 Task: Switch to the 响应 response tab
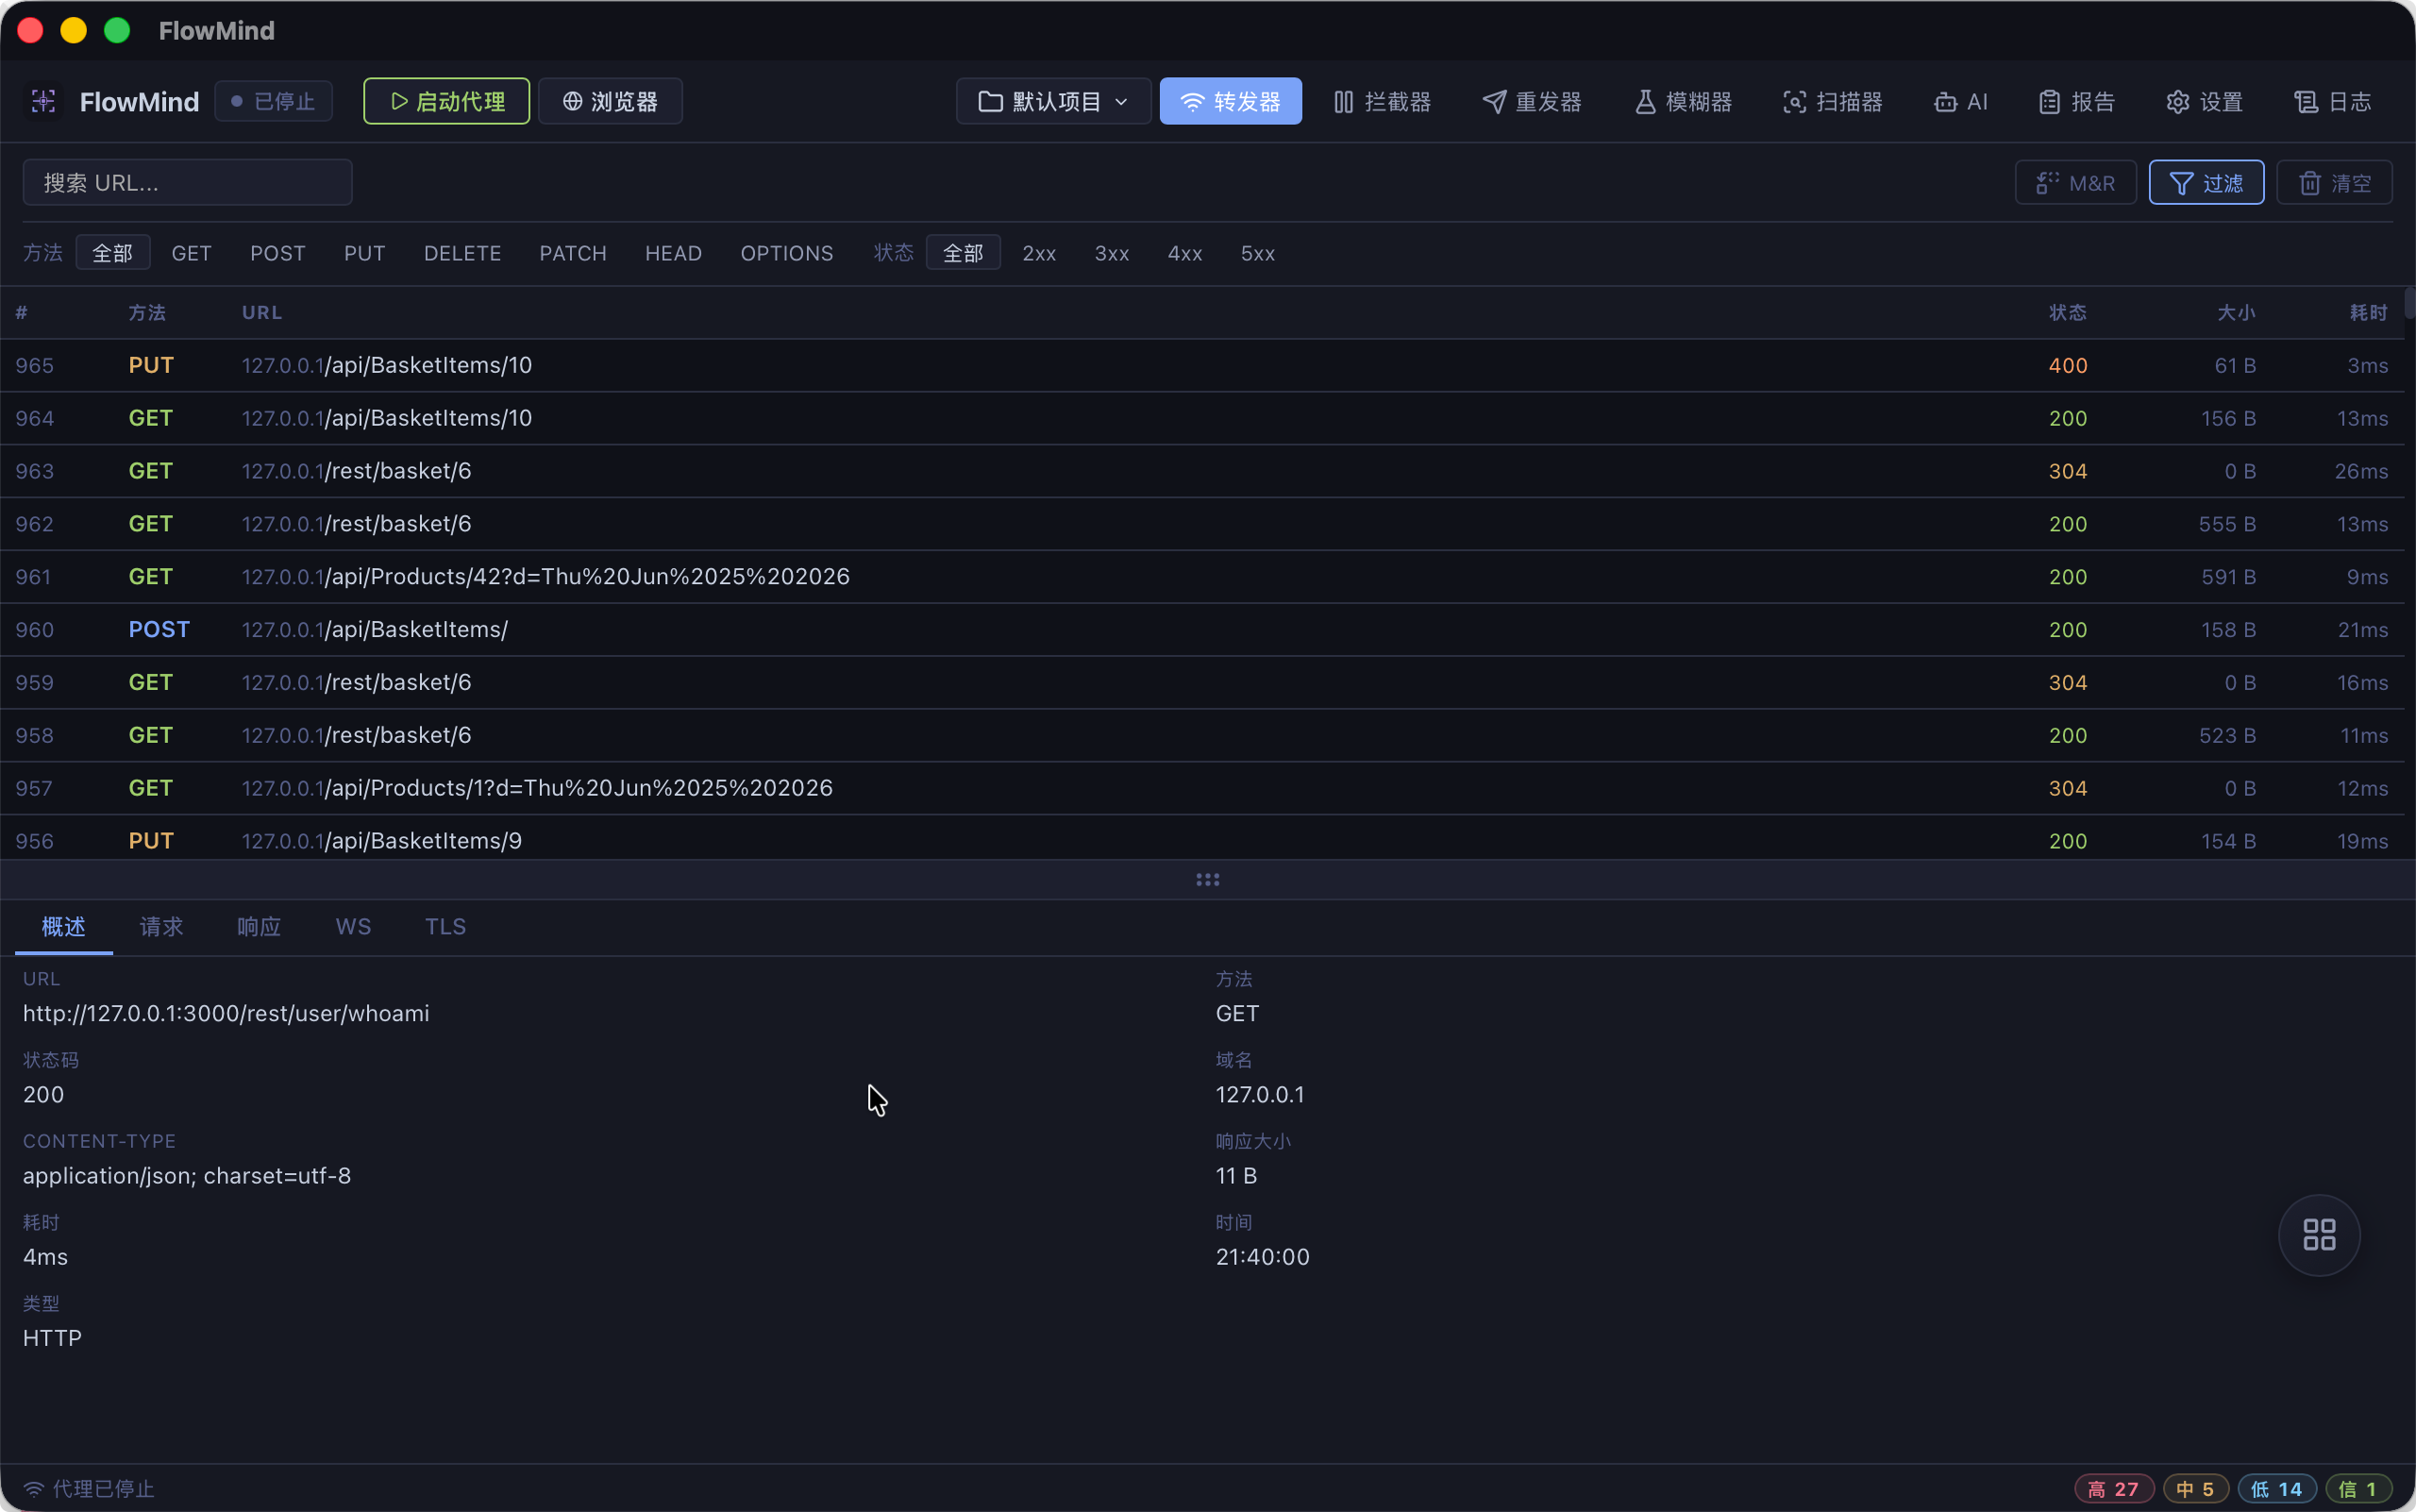[259, 927]
